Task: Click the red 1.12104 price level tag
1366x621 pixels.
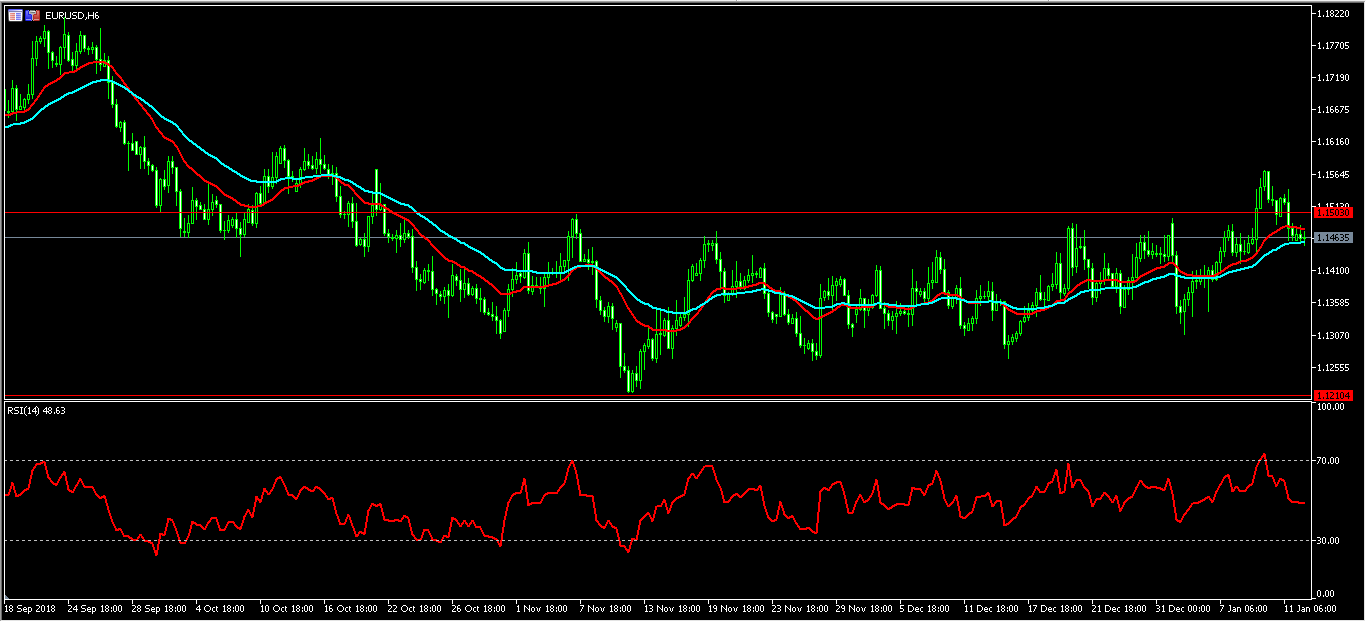Action: [x=1334, y=395]
